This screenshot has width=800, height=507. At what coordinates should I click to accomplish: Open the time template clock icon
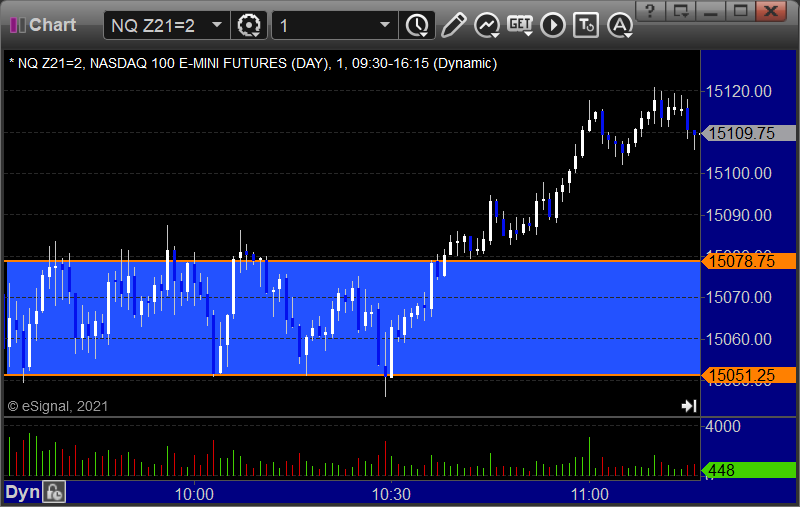point(417,25)
